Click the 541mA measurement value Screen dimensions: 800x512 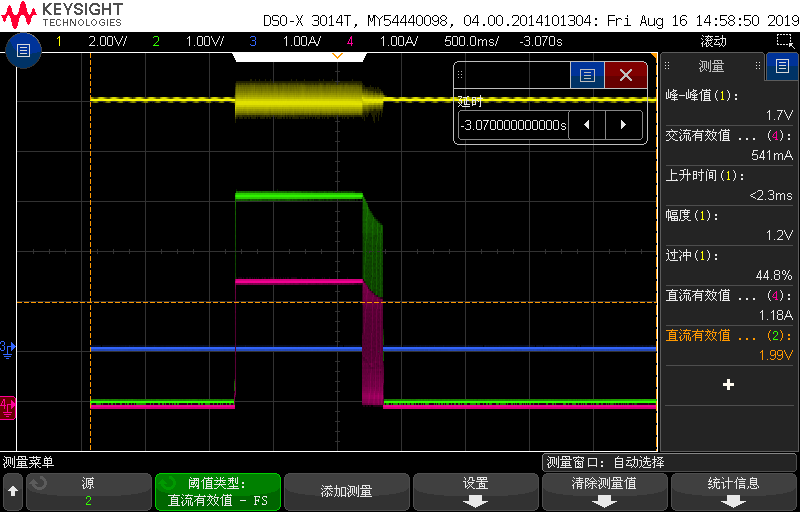point(772,155)
